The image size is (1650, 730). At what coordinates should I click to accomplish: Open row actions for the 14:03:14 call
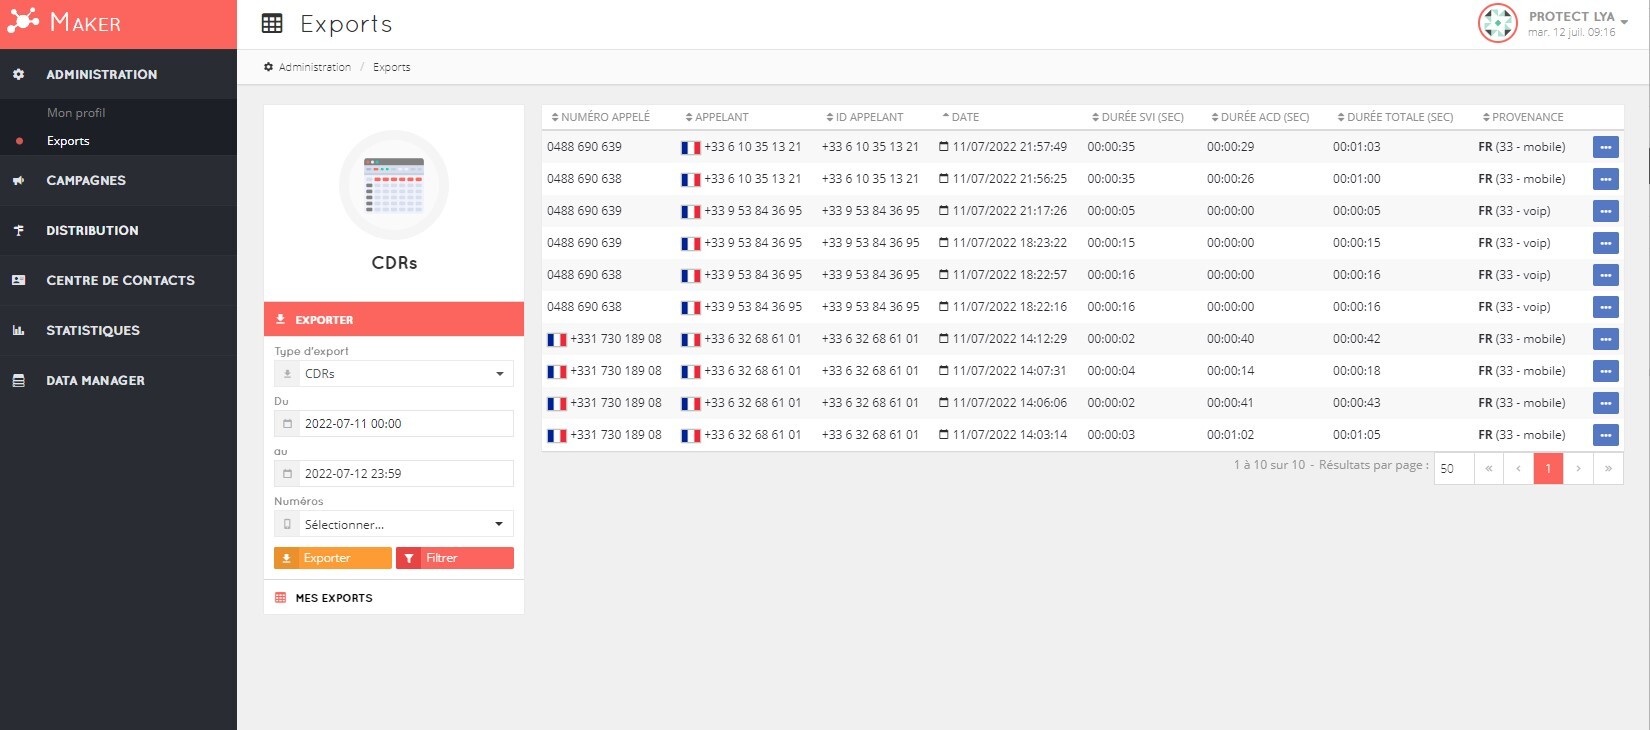tap(1605, 435)
